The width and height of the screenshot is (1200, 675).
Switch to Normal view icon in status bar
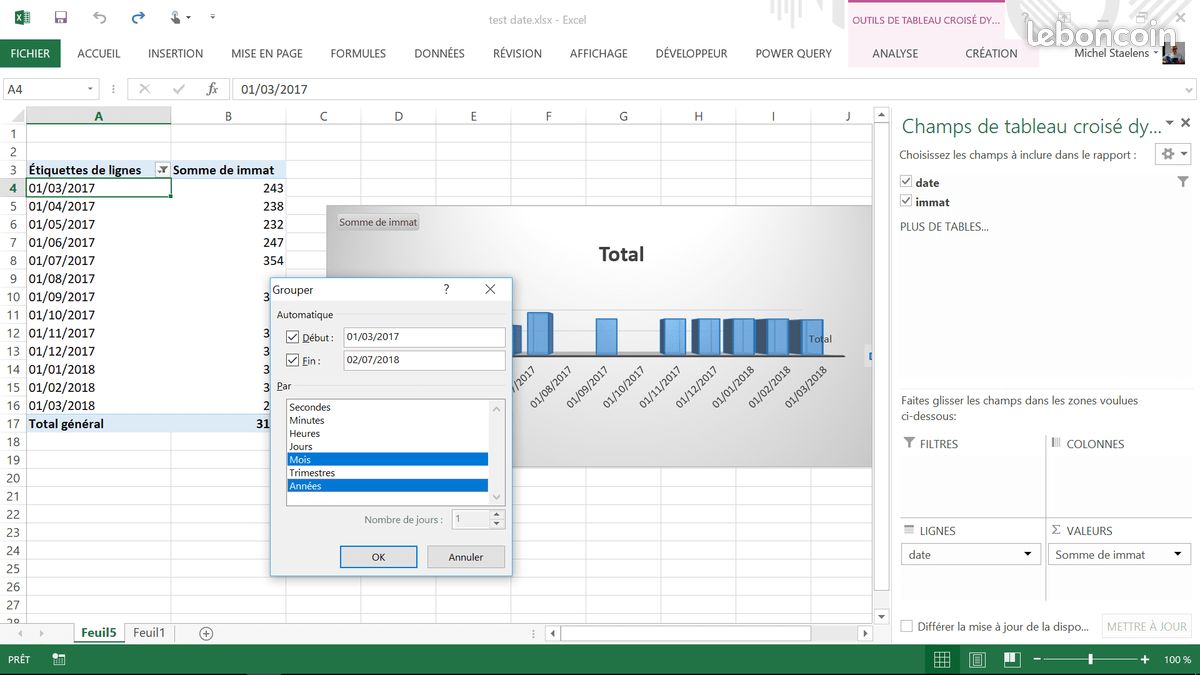tap(942, 660)
